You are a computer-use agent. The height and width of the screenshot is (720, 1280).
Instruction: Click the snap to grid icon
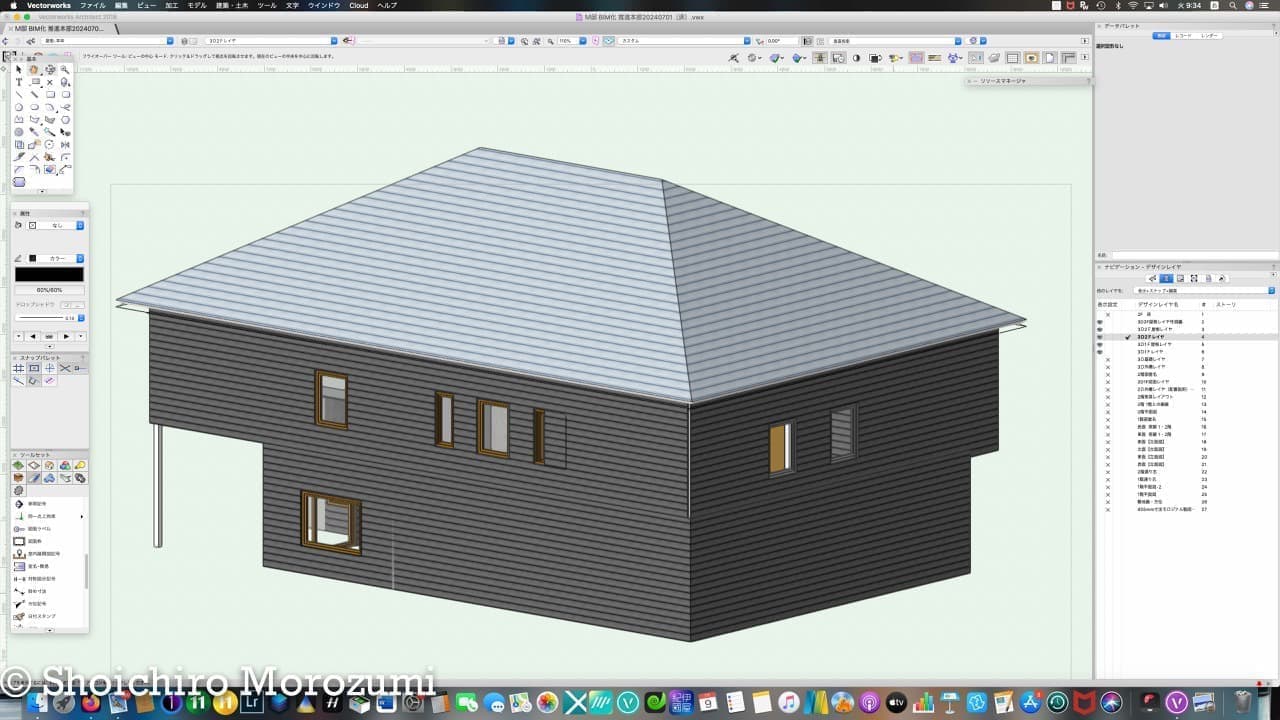click(x=19, y=369)
